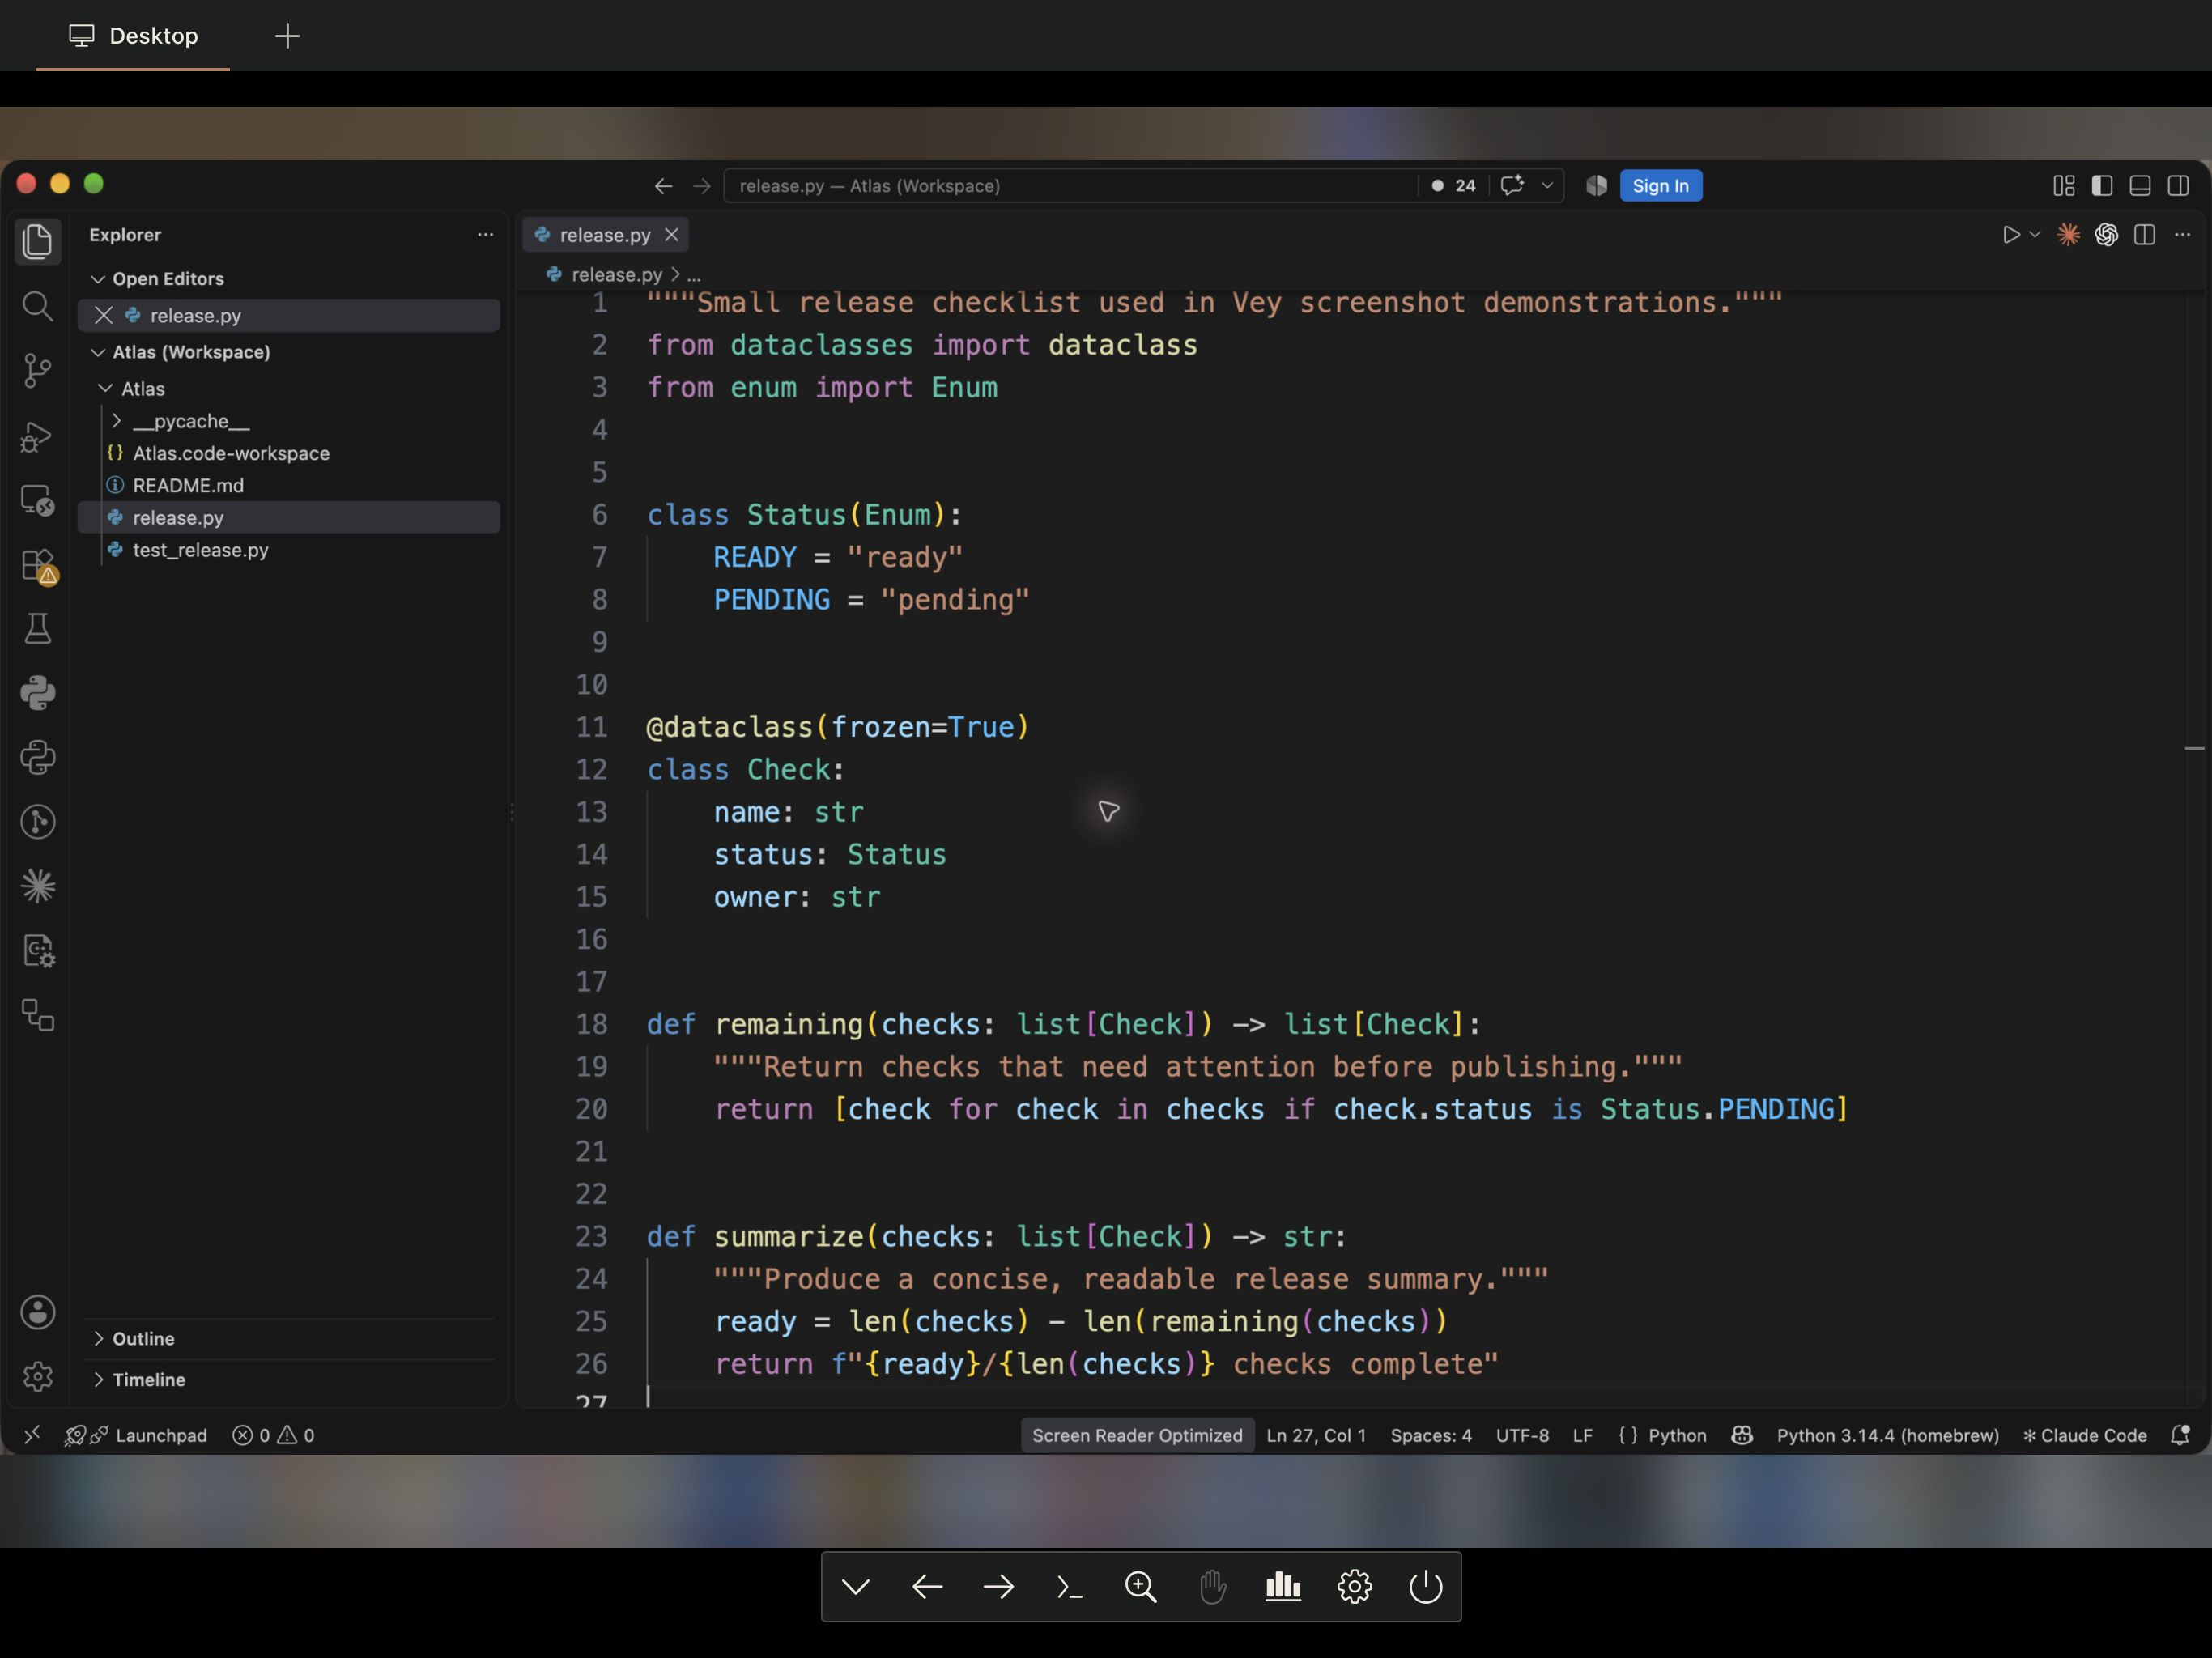Click the ChatGPT icon in editor toolbar

(2106, 235)
